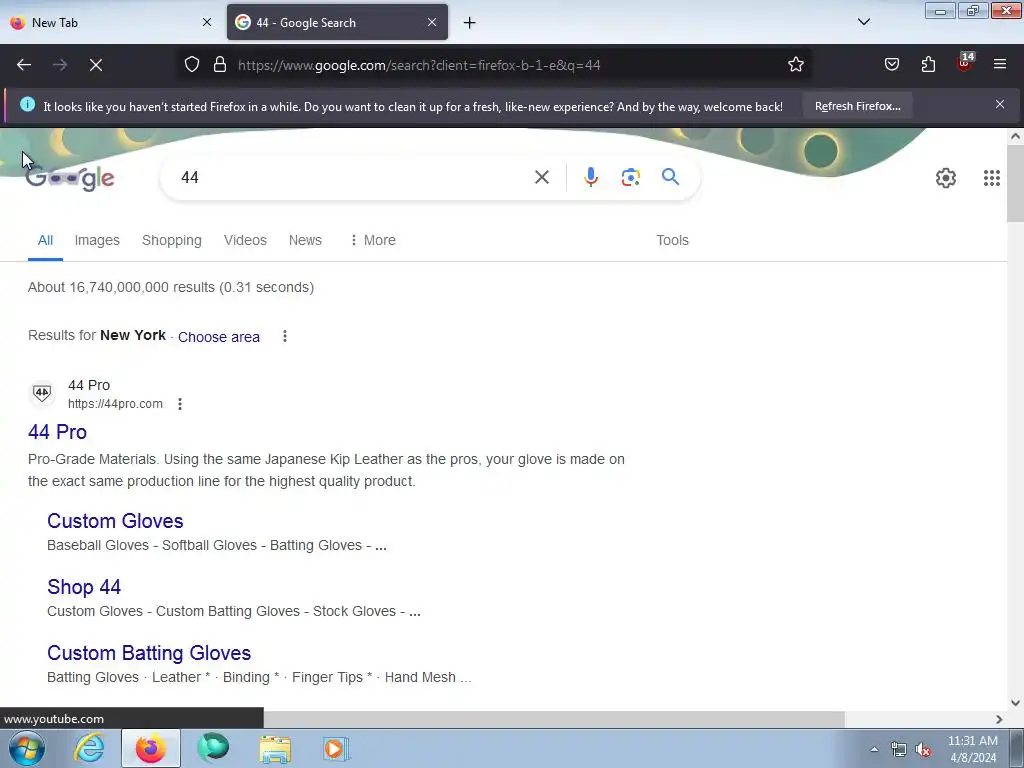The height and width of the screenshot is (768, 1024).
Task: Switch to the News results tab
Action: click(x=305, y=240)
